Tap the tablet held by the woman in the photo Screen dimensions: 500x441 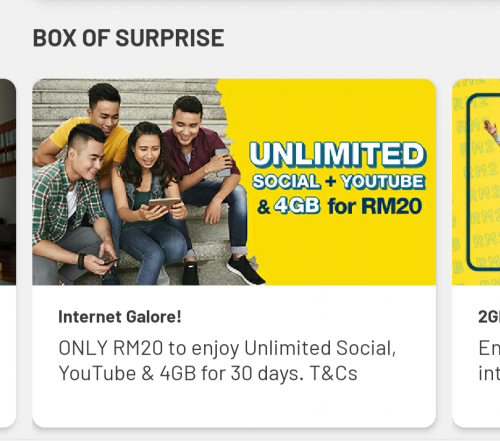164,204
